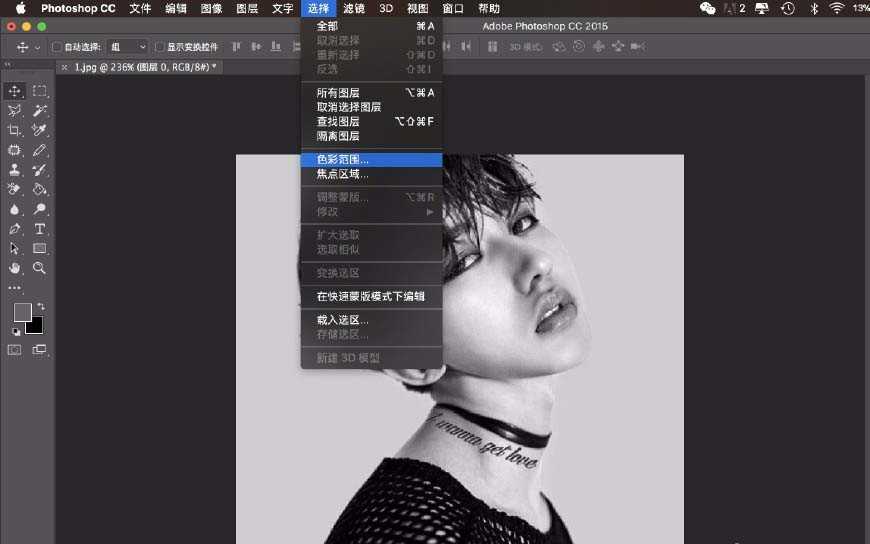This screenshot has width=870, height=544.
Task: Select the Hand tool
Action: point(15,268)
